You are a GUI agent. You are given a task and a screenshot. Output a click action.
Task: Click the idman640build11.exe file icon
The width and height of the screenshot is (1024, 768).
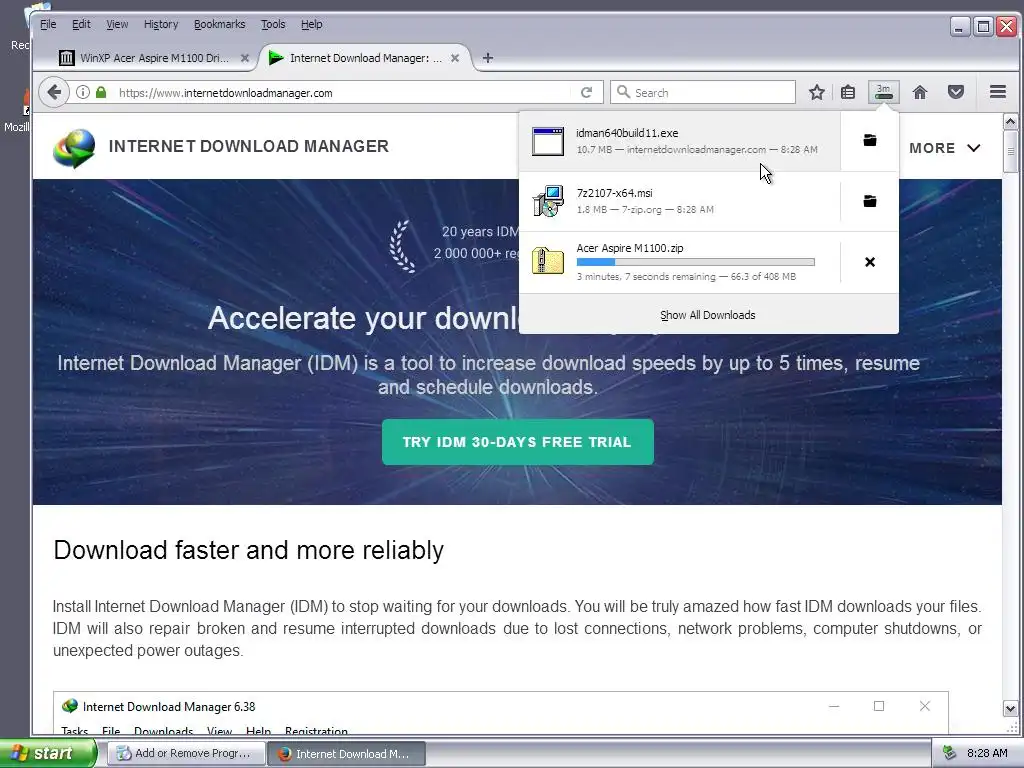[x=548, y=141]
